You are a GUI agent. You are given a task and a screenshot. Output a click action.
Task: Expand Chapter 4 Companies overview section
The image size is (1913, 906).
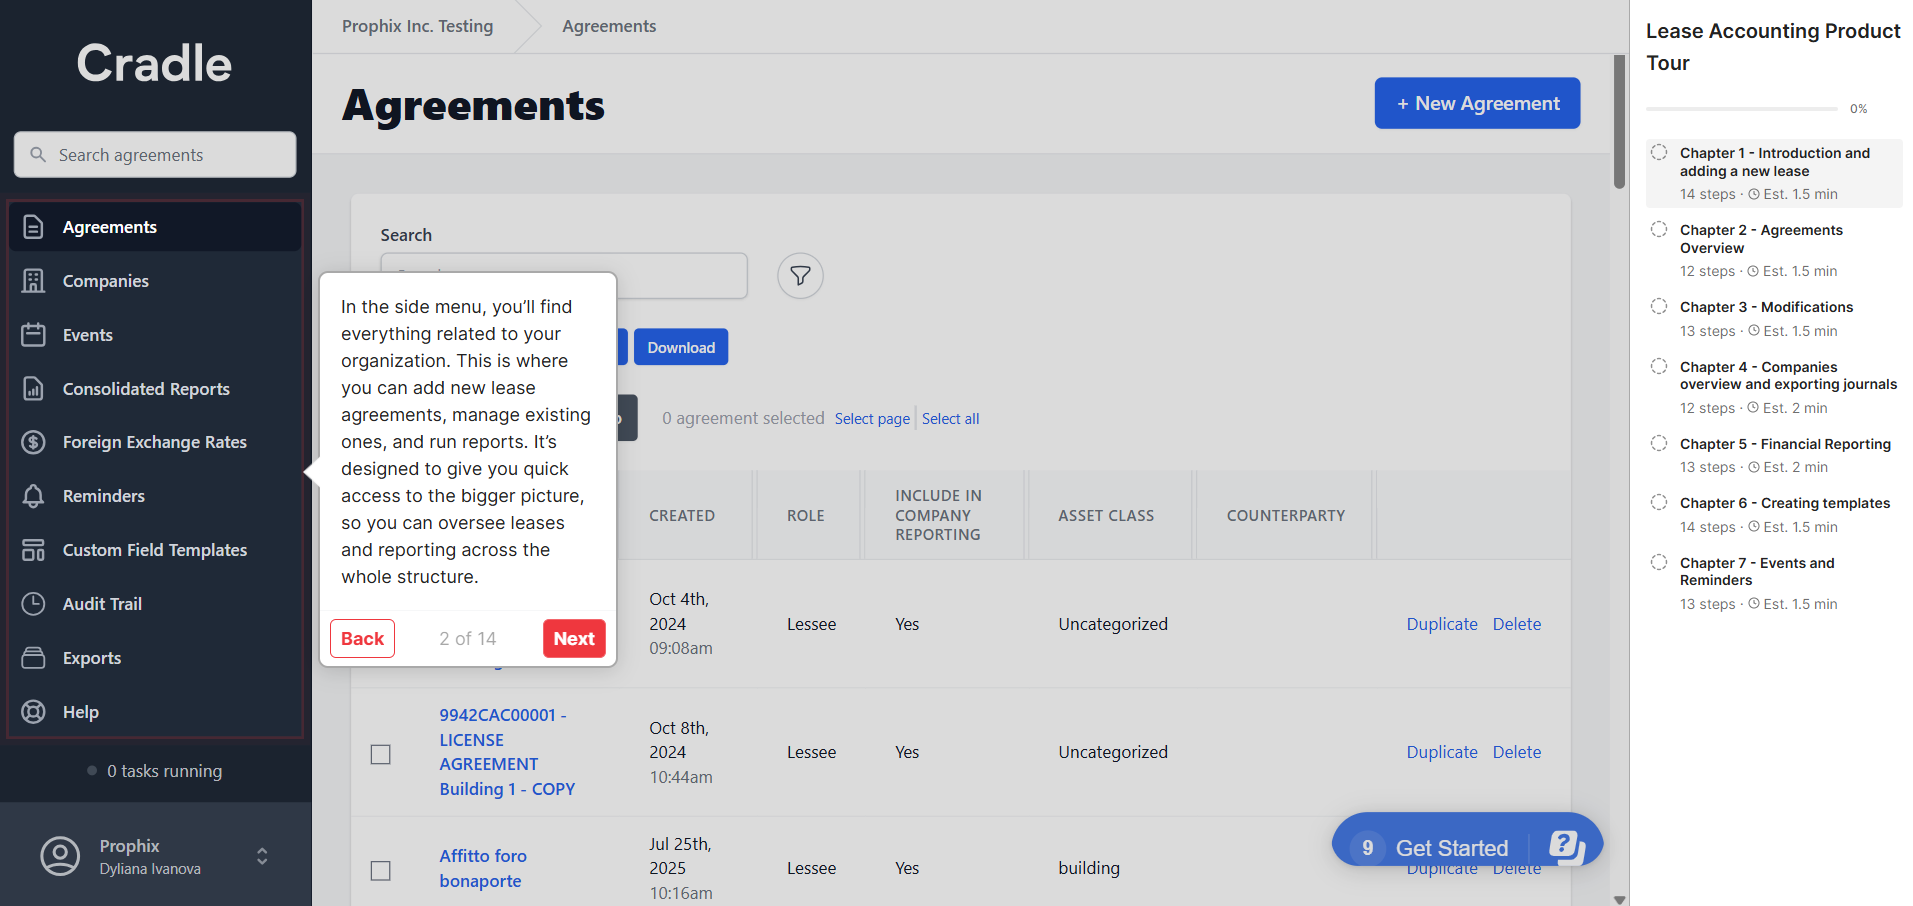[1787, 376]
